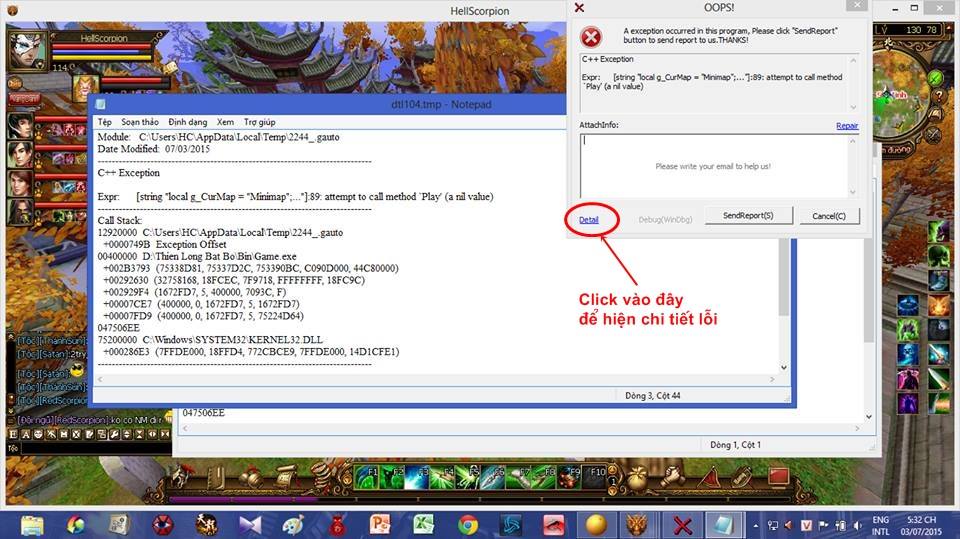The height and width of the screenshot is (539, 960).
Task: Select the F2 skill slot in hotbar
Action: tap(392, 478)
